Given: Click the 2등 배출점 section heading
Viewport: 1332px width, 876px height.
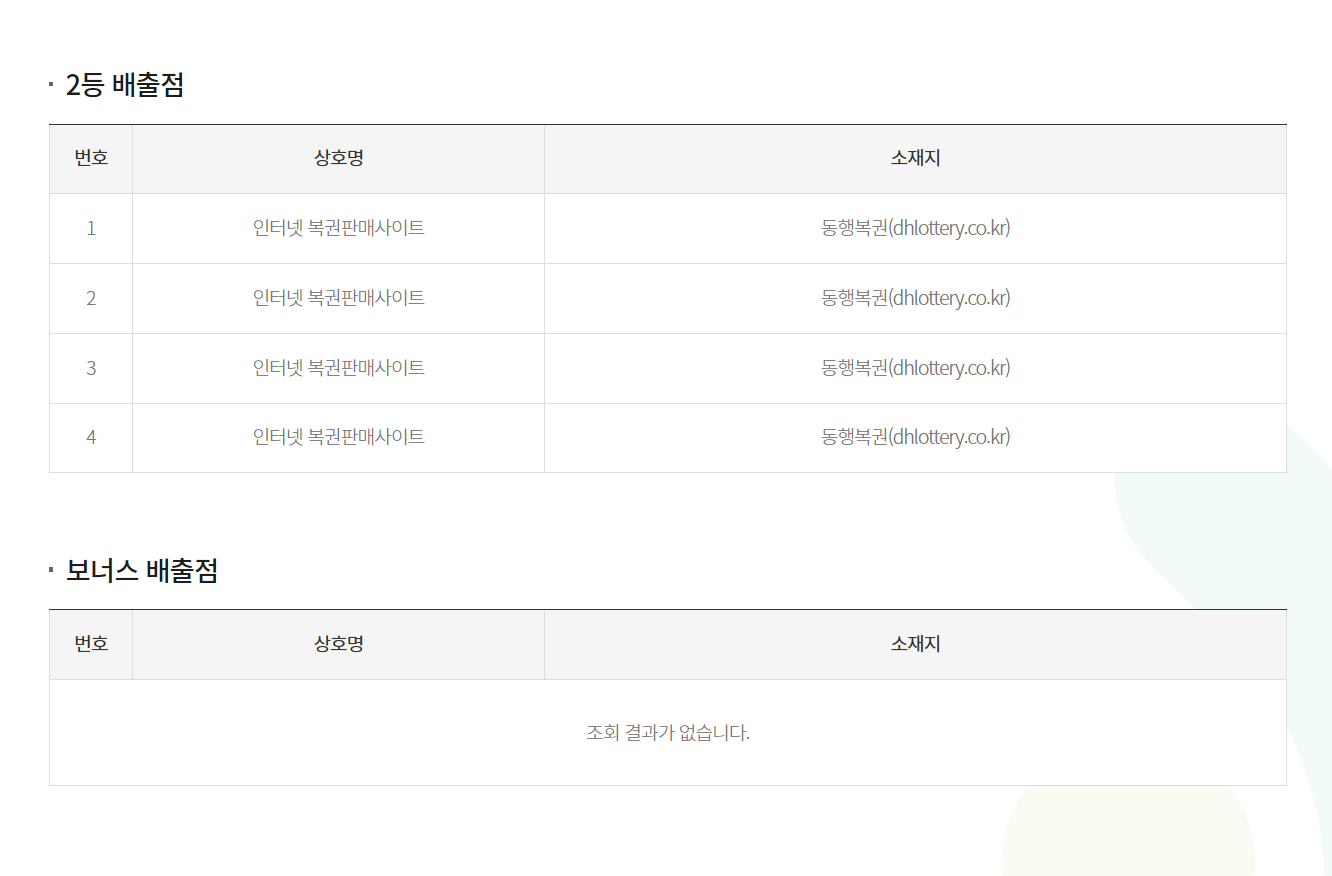Looking at the screenshot, I should [x=125, y=85].
